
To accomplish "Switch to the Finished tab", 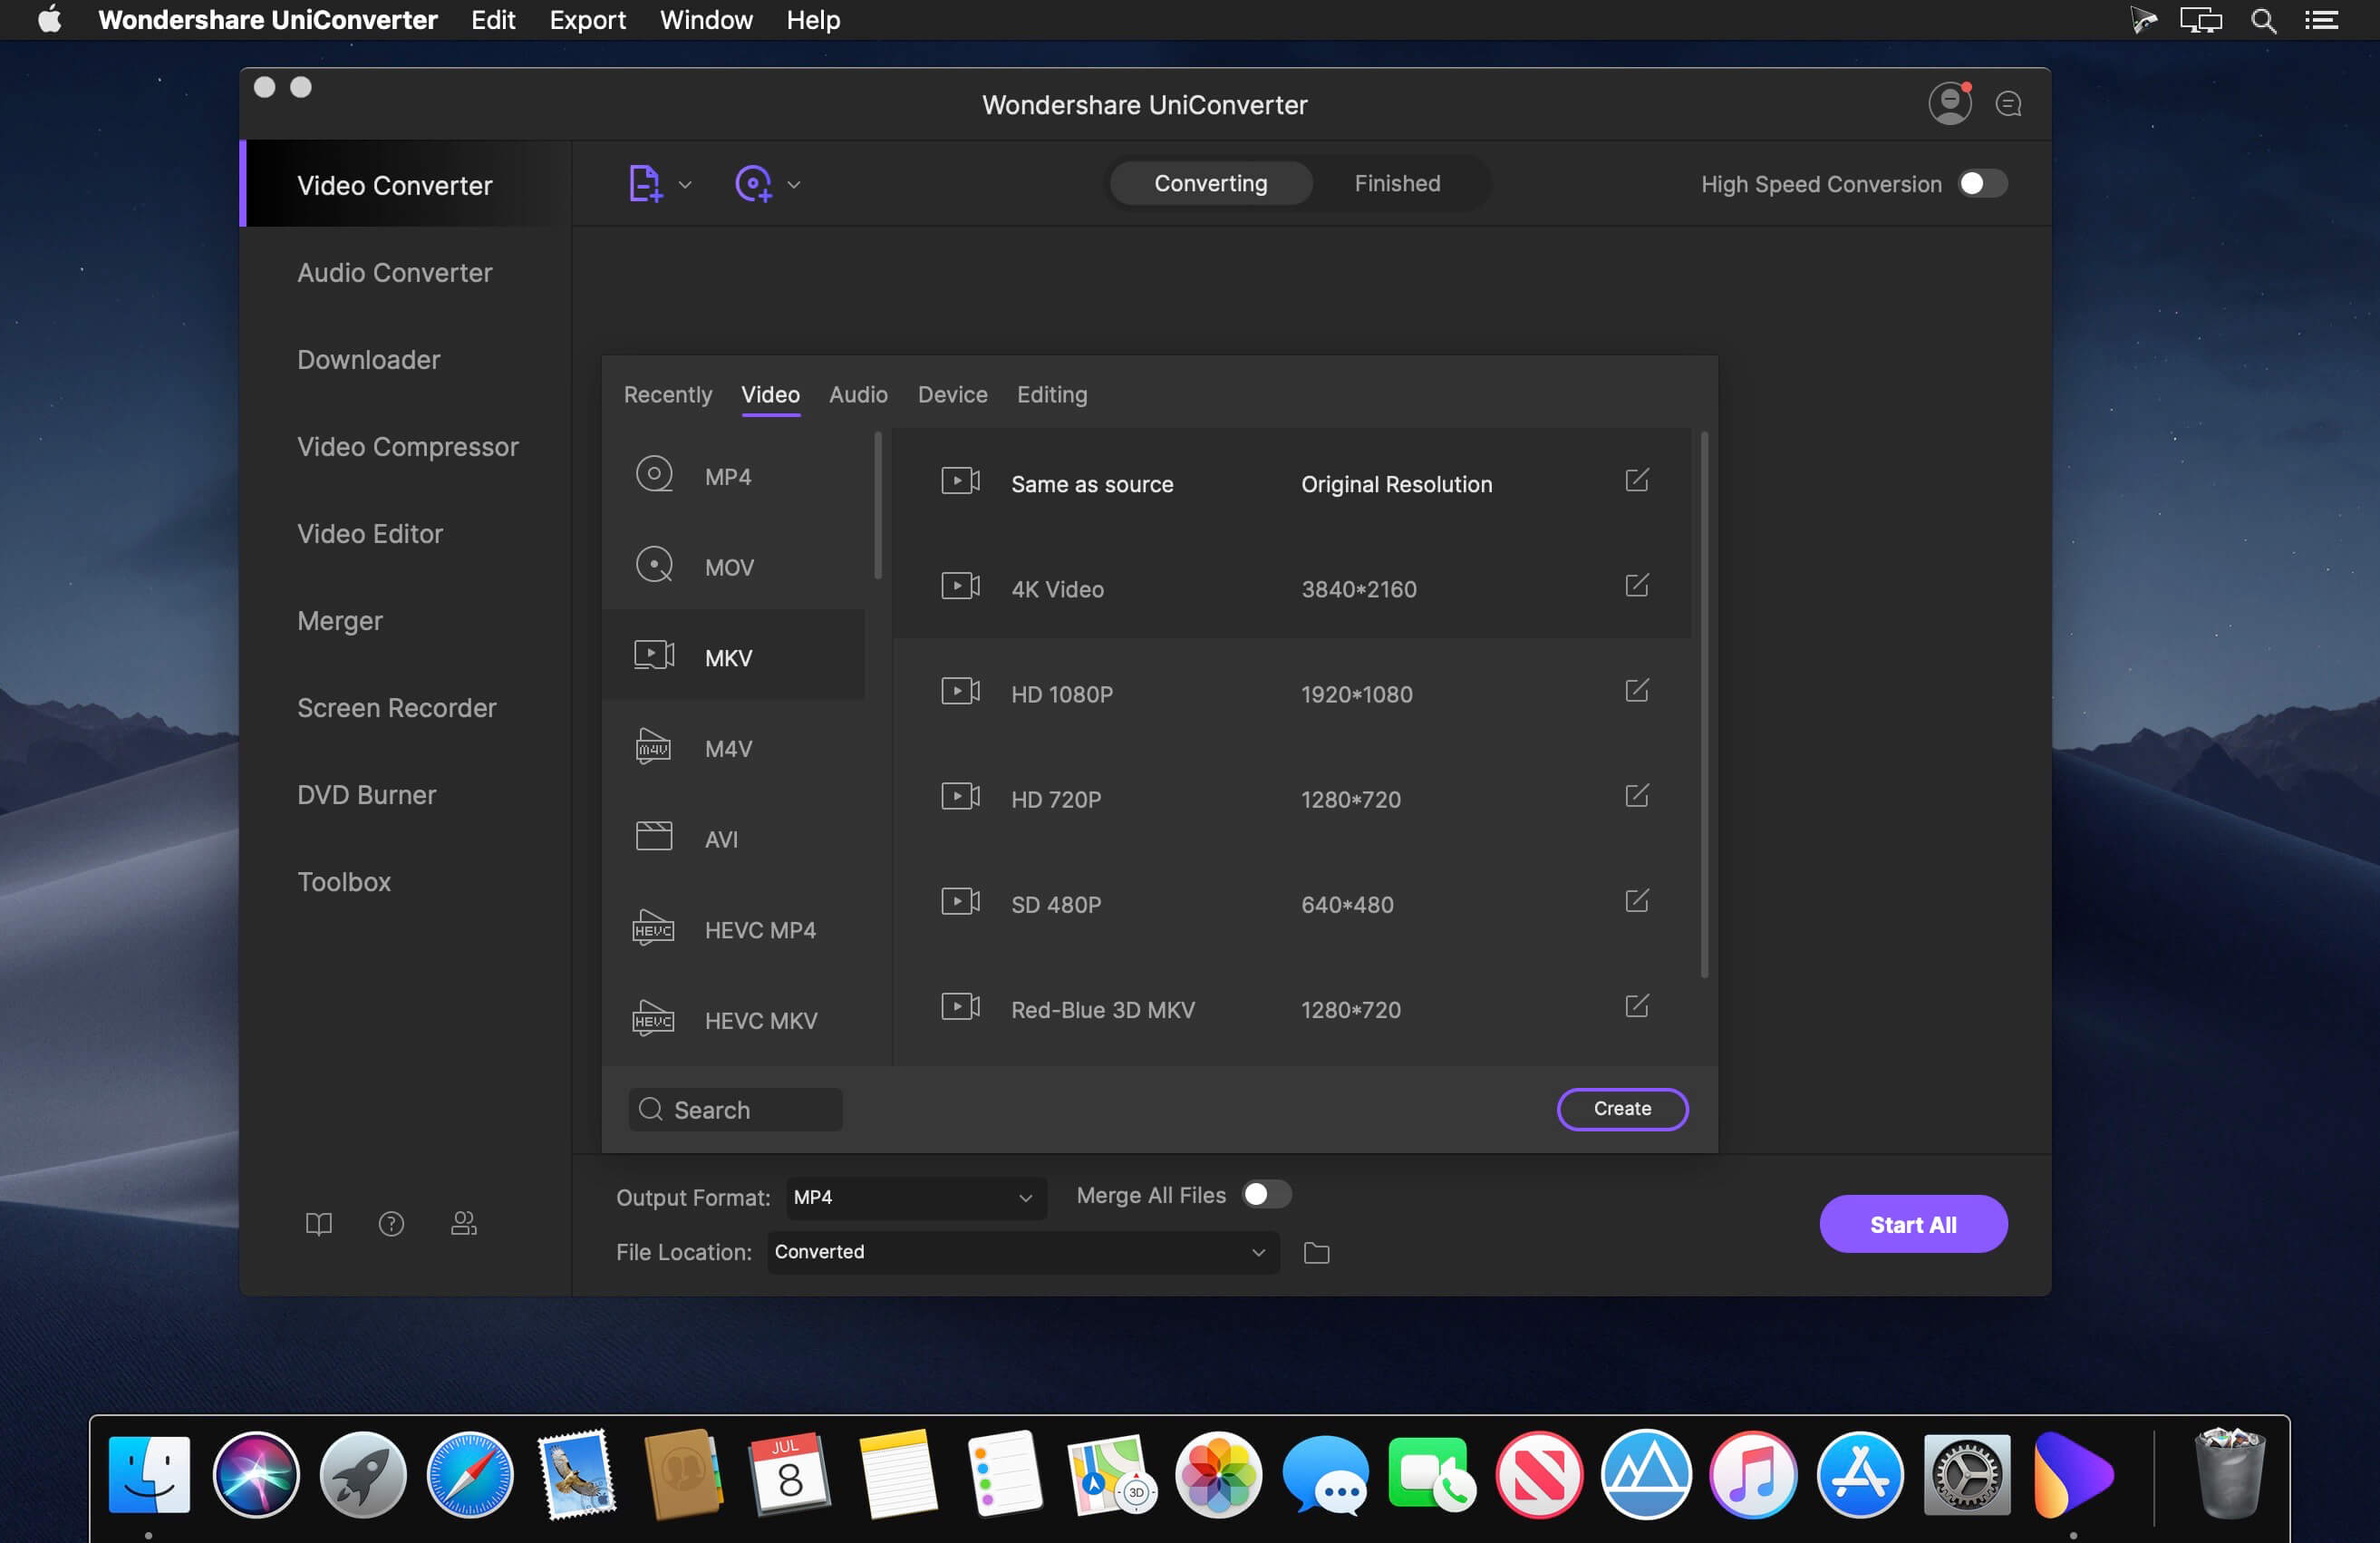I will click(1397, 183).
